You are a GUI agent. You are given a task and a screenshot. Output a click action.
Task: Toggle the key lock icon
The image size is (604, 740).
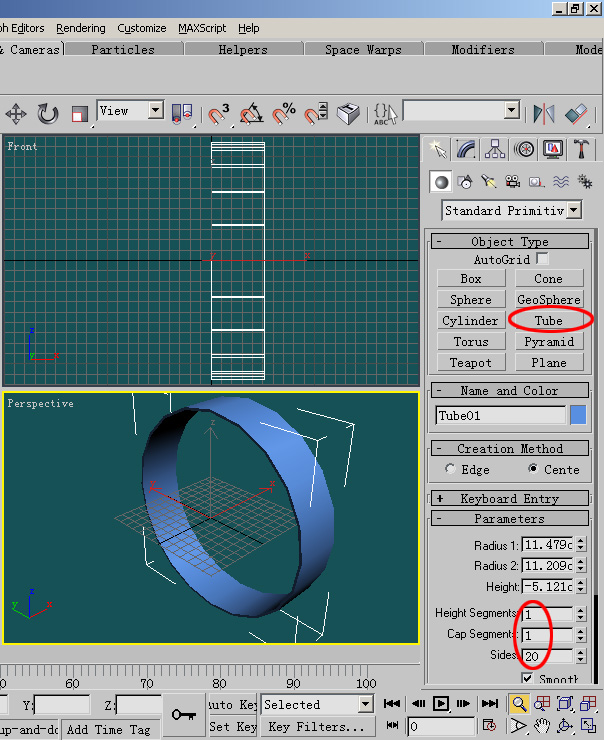coord(184,715)
